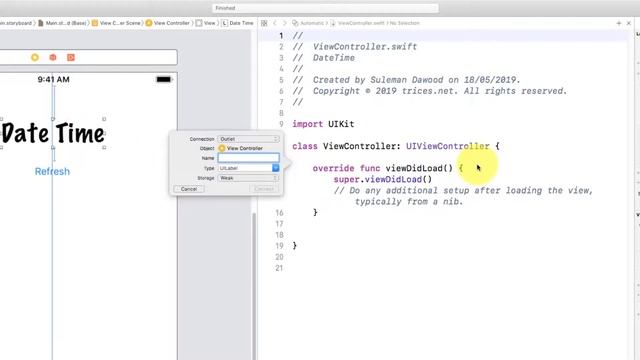Click the 'ViewController.swift' header comment

click(x=355, y=47)
